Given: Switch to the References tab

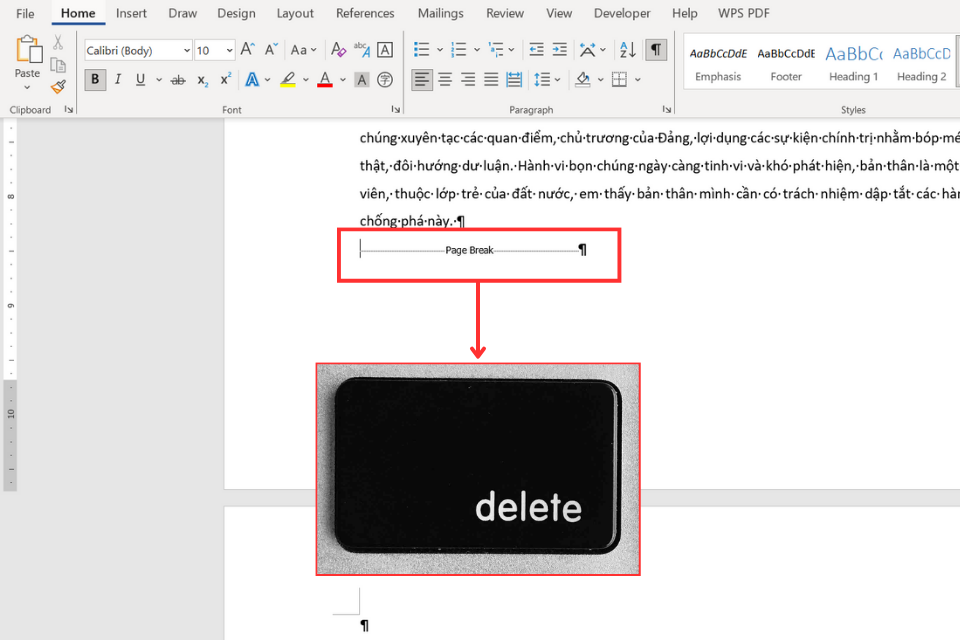Looking at the screenshot, I should [365, 13].
